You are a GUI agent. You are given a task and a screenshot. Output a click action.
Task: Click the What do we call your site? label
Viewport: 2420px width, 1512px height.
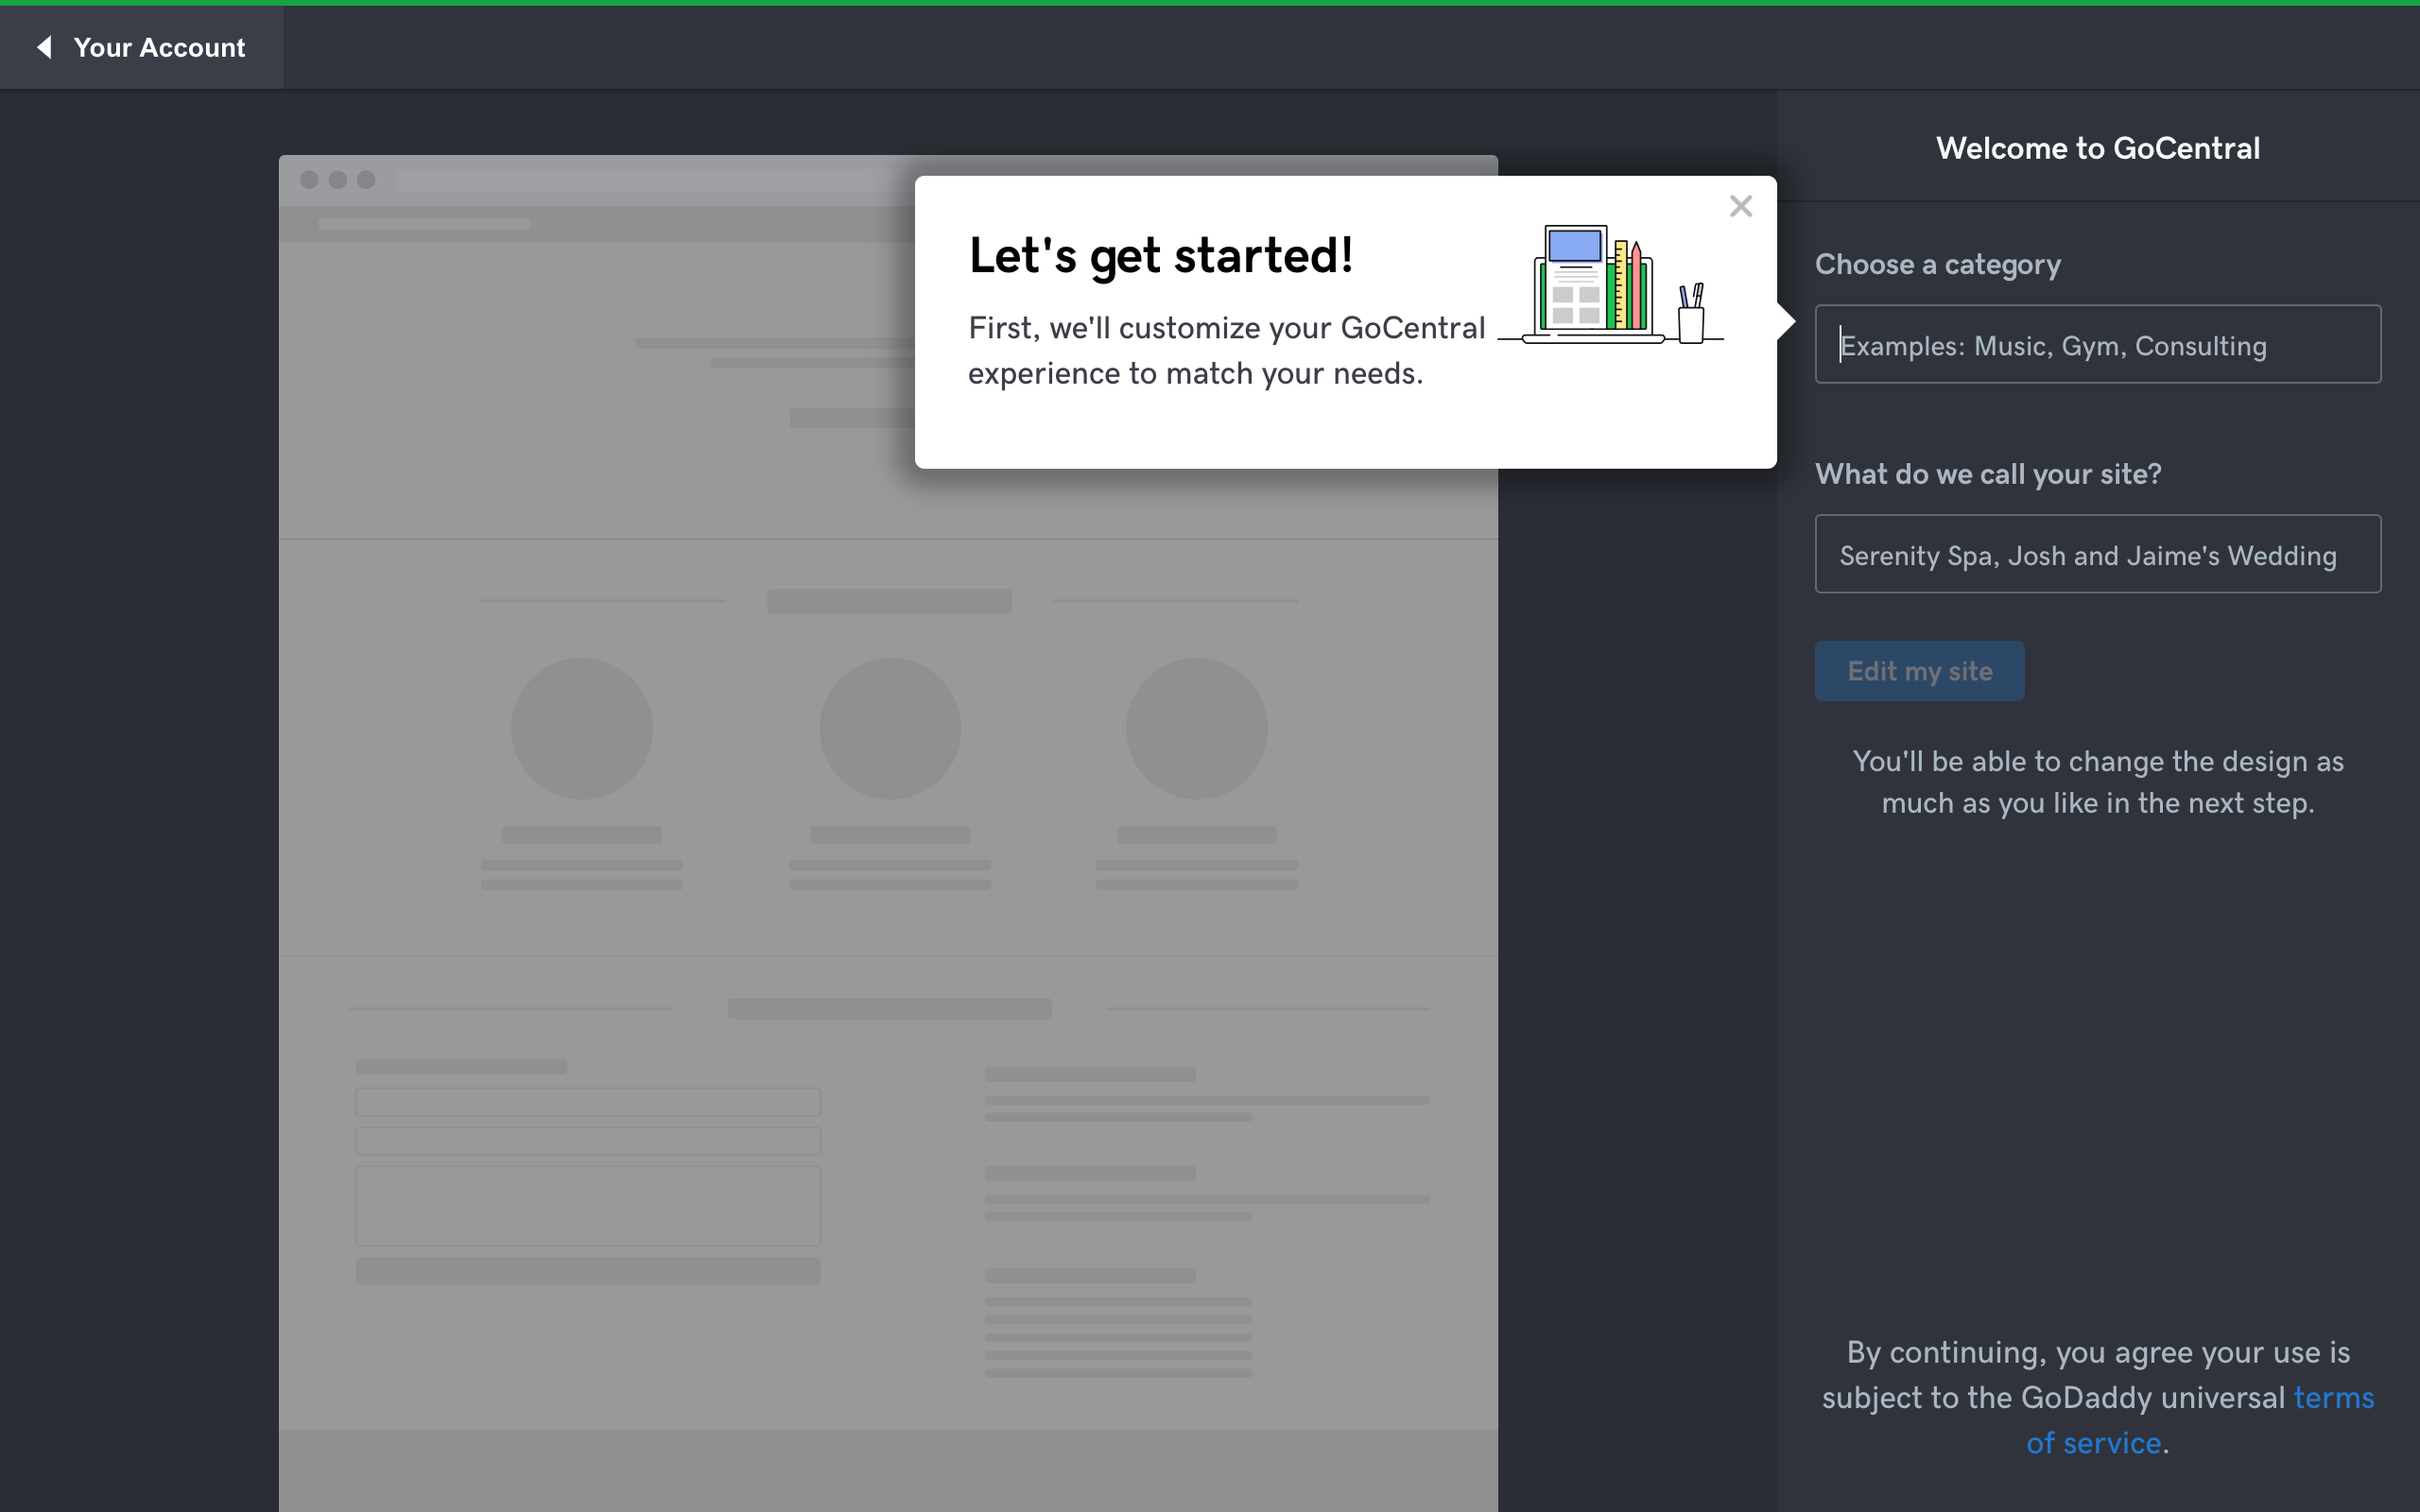click(1988, 474)
